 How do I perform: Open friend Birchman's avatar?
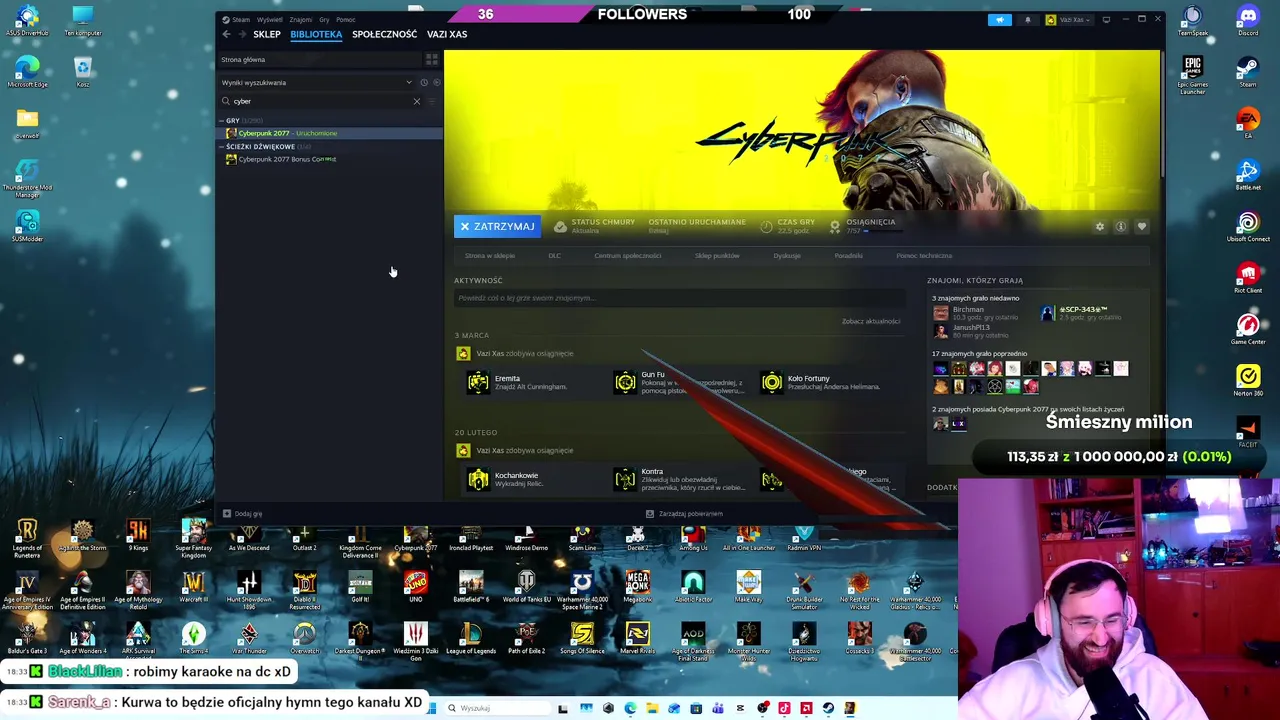940,313
